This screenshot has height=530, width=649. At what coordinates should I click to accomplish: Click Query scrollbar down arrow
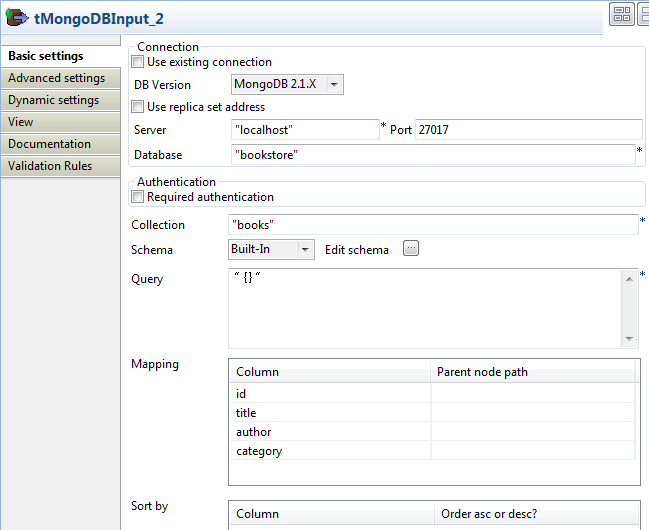click(x=629, y=339)
